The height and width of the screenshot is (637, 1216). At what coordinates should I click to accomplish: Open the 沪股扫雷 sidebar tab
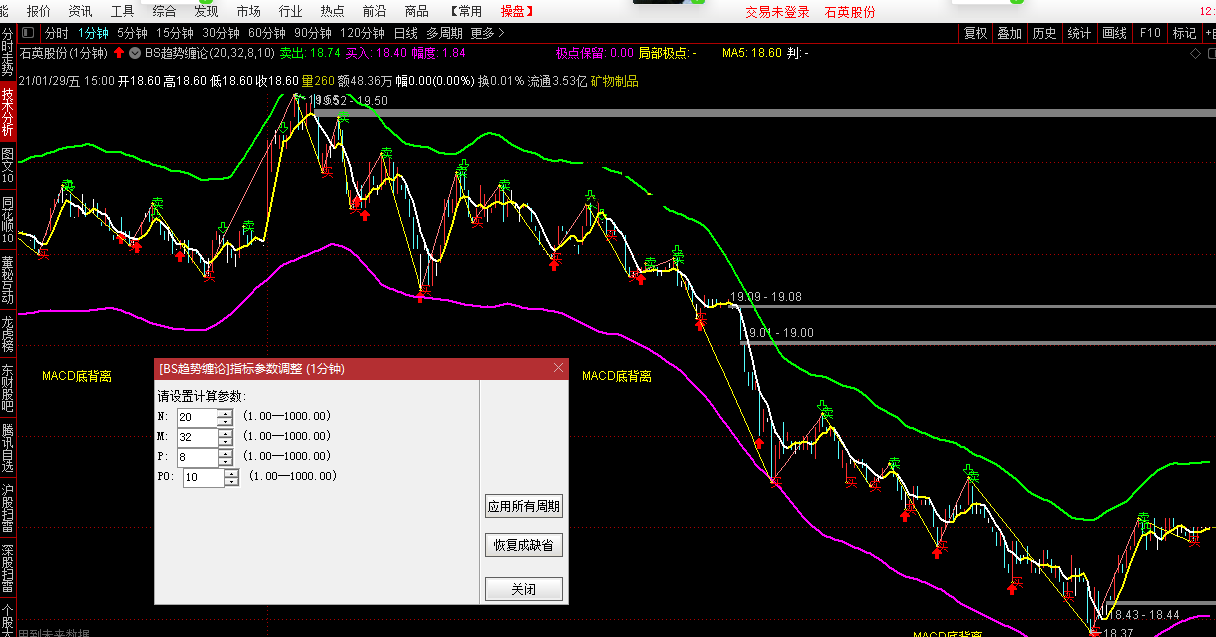click(x=8, y=508)
